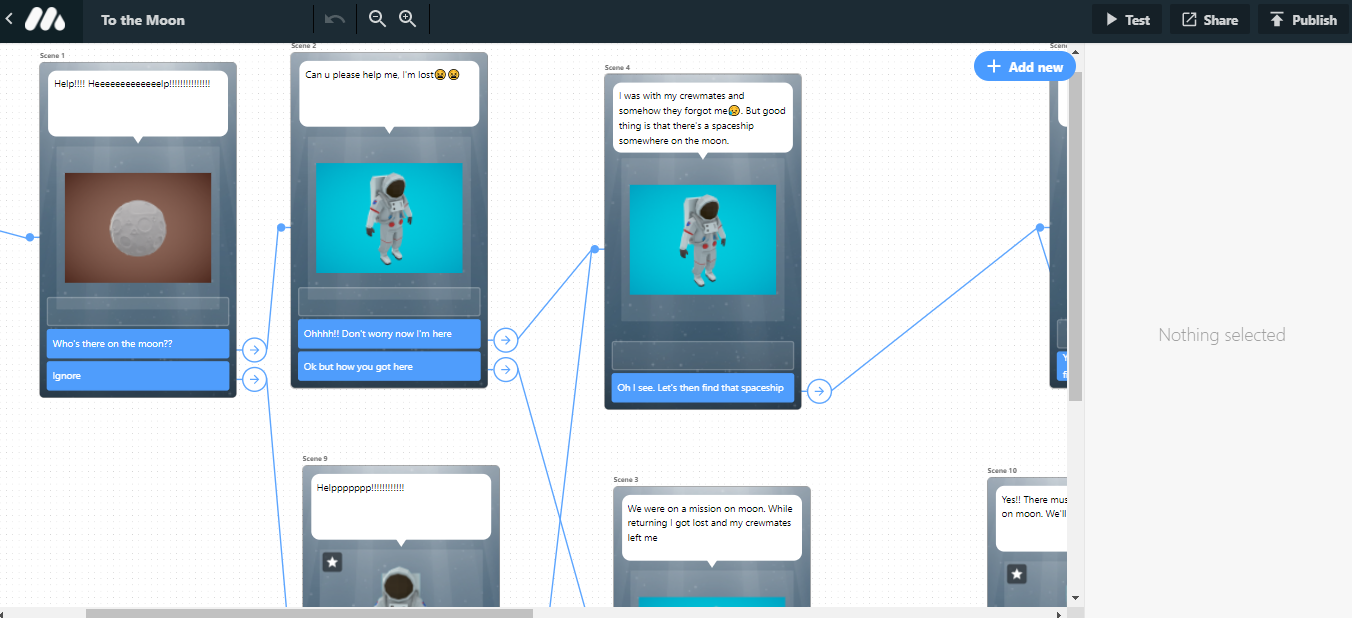Image resolution: width=1352 pixels, height=618 pixels.
Task: Click the star icon in Scene 10
Action: 1017,574
